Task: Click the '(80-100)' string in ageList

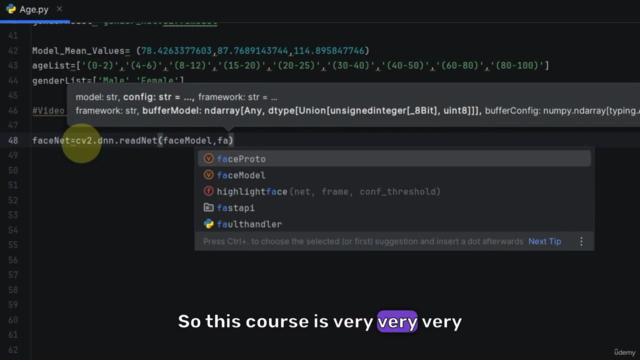Action: [518, 66]
